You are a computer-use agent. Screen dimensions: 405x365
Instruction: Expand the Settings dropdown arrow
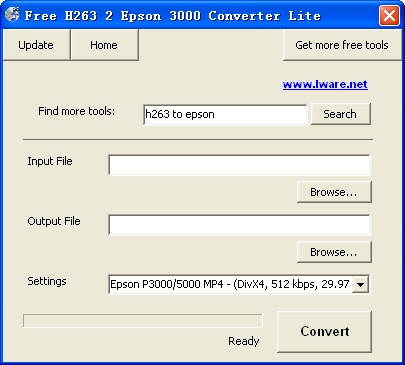[x=360, y=285]
